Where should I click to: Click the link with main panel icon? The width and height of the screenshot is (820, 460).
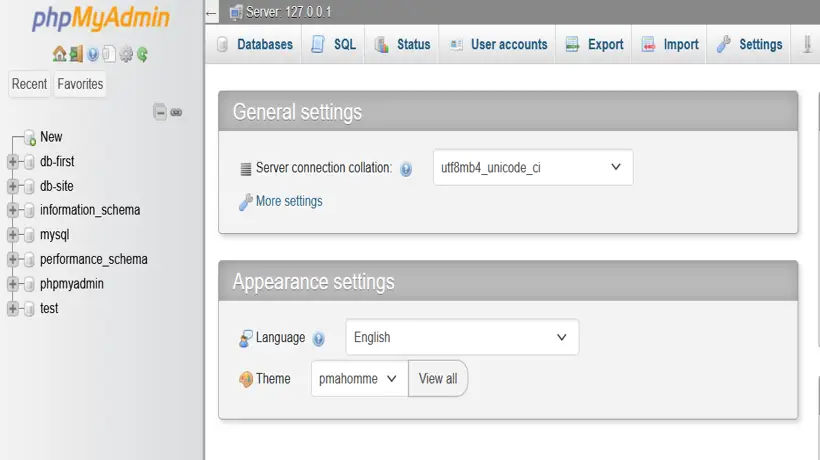pos(177,112)
